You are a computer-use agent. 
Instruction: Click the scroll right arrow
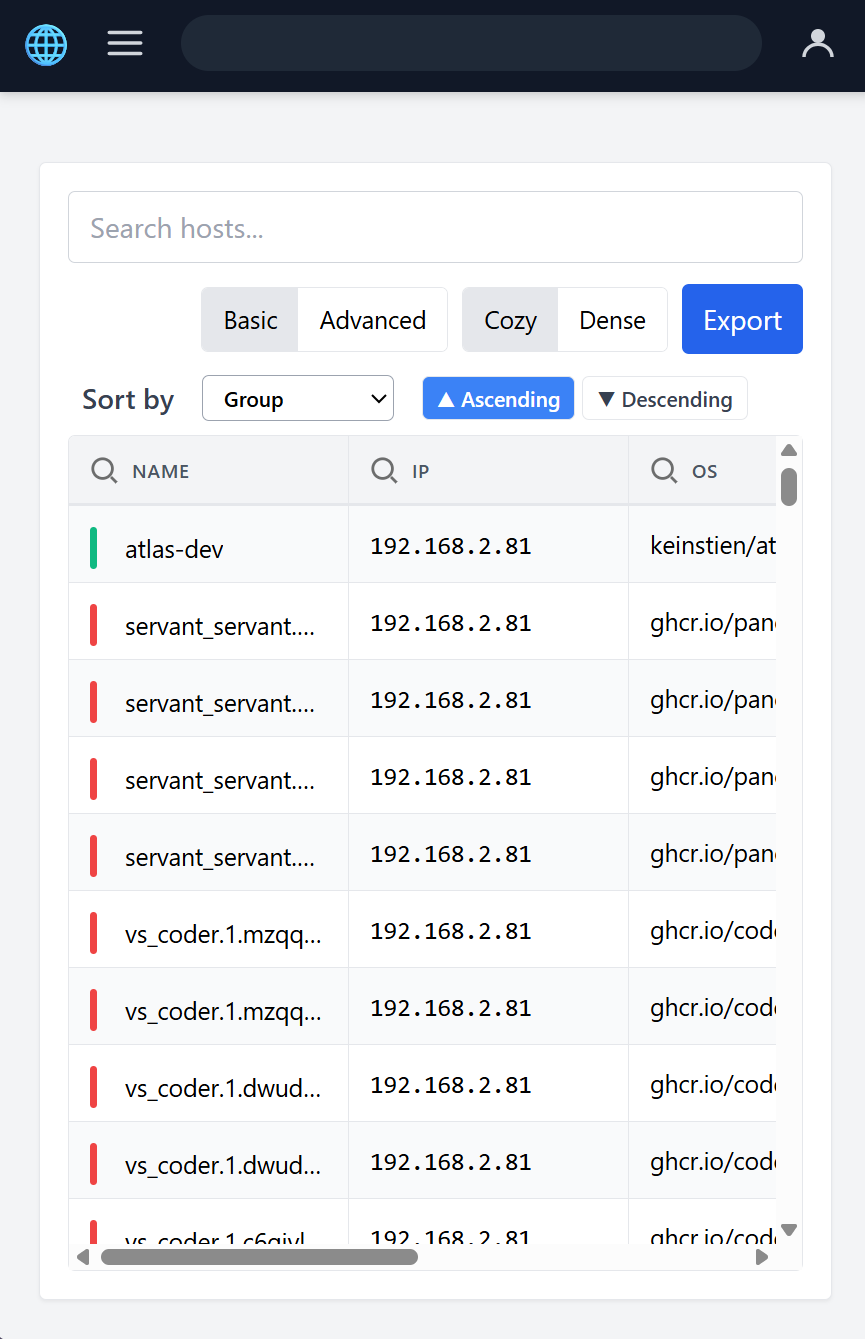(x=762, y=1257)
